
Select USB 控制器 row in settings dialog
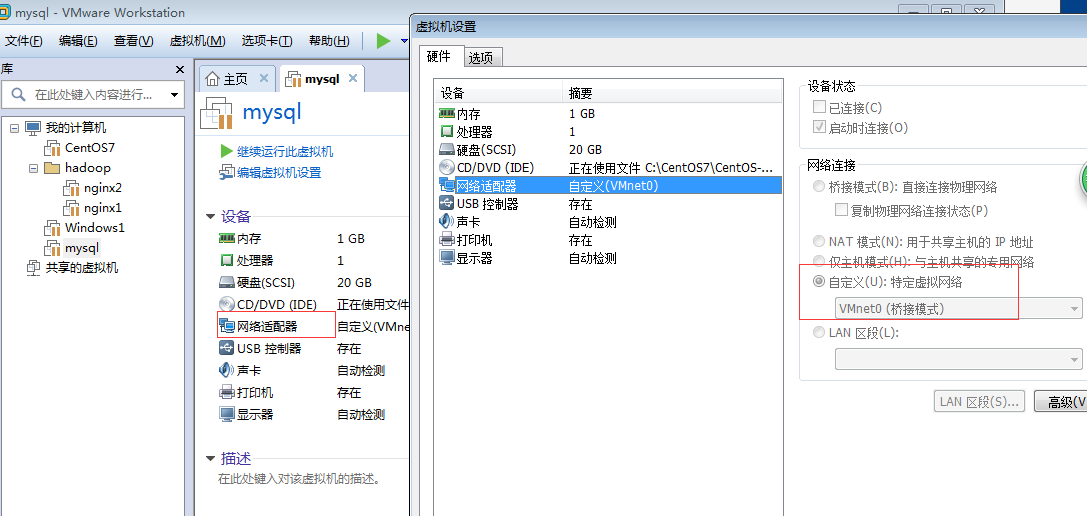609,204
